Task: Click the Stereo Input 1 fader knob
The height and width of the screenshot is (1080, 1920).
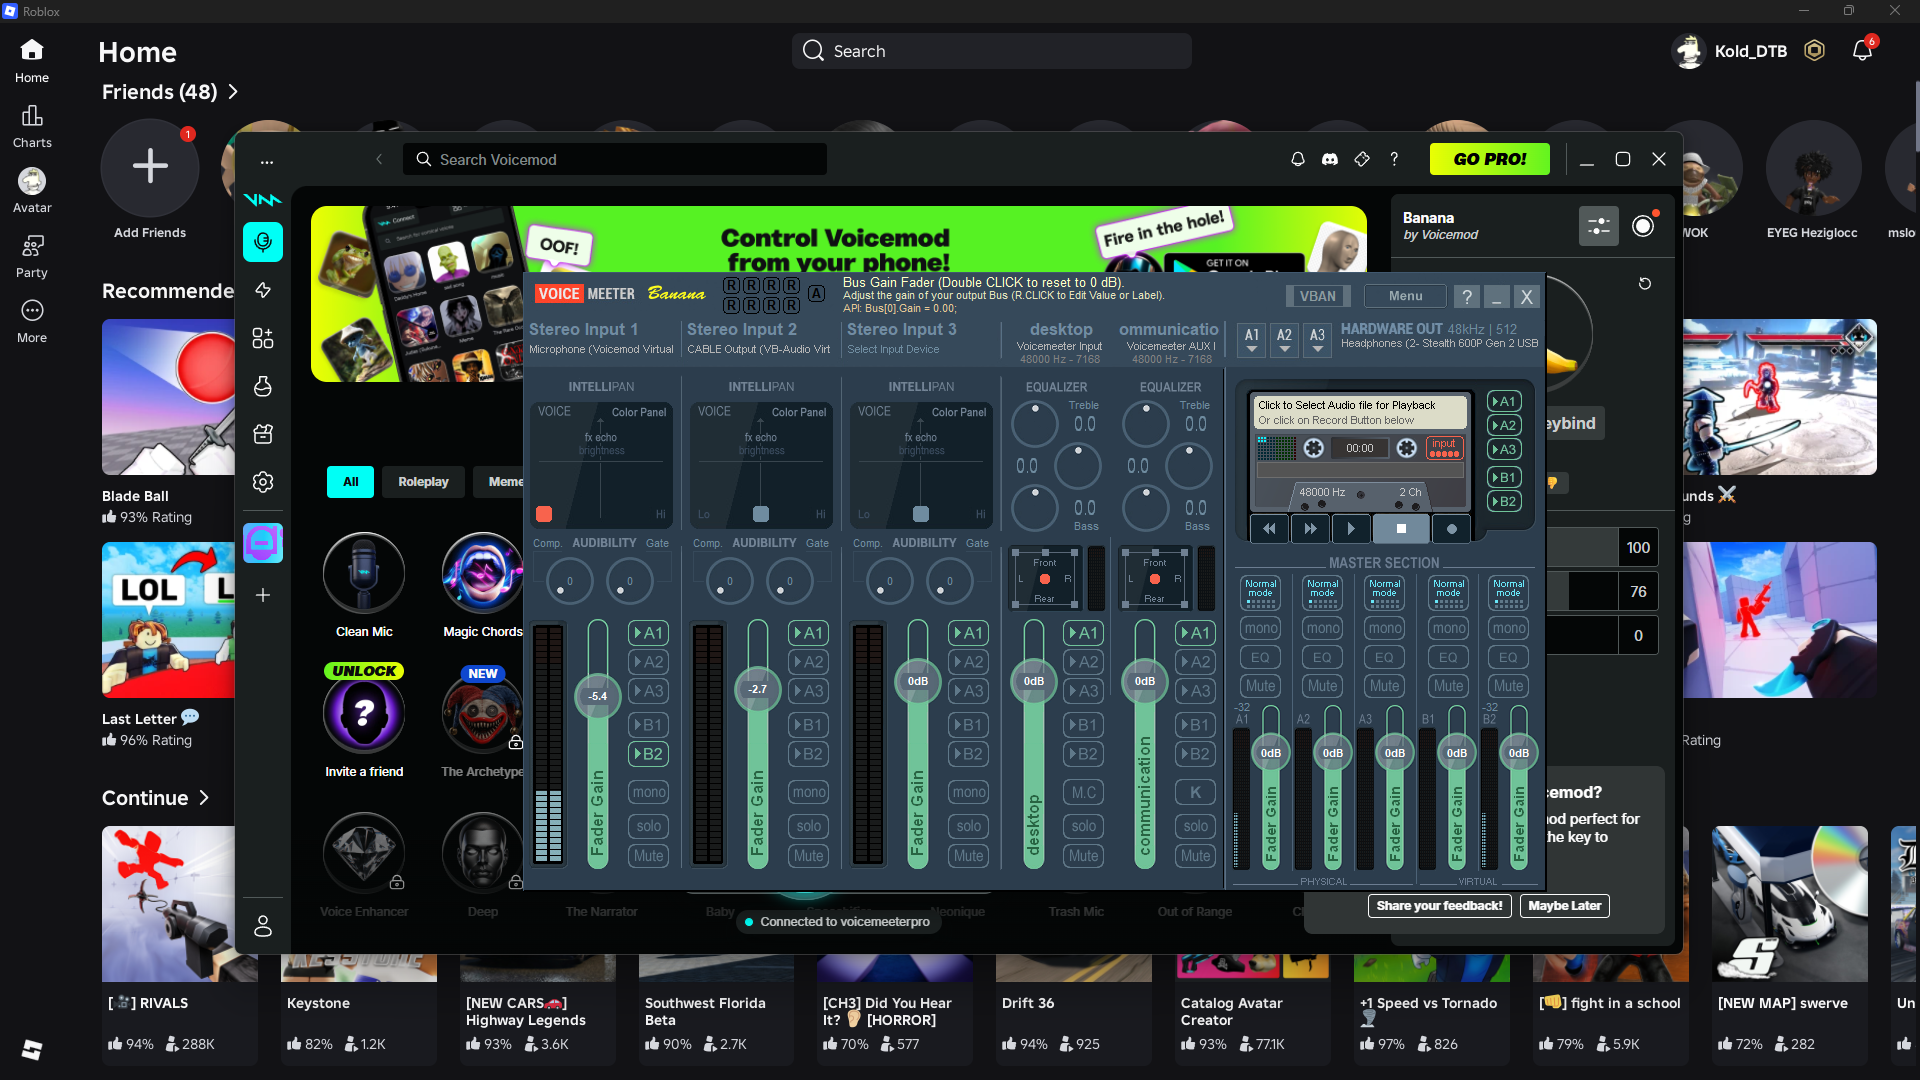Action: pyautogui.click(x=598, y=696)
